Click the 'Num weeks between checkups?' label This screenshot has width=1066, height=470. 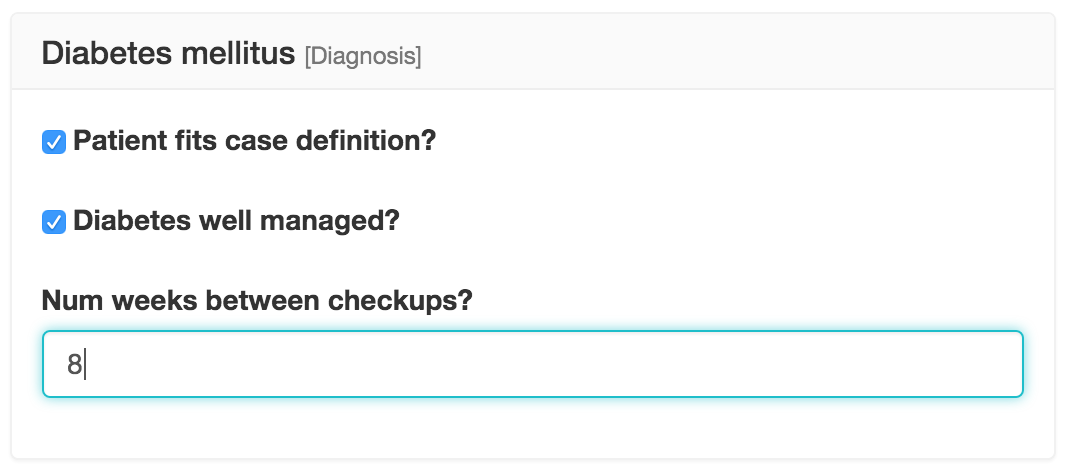[x=257, y=301]
